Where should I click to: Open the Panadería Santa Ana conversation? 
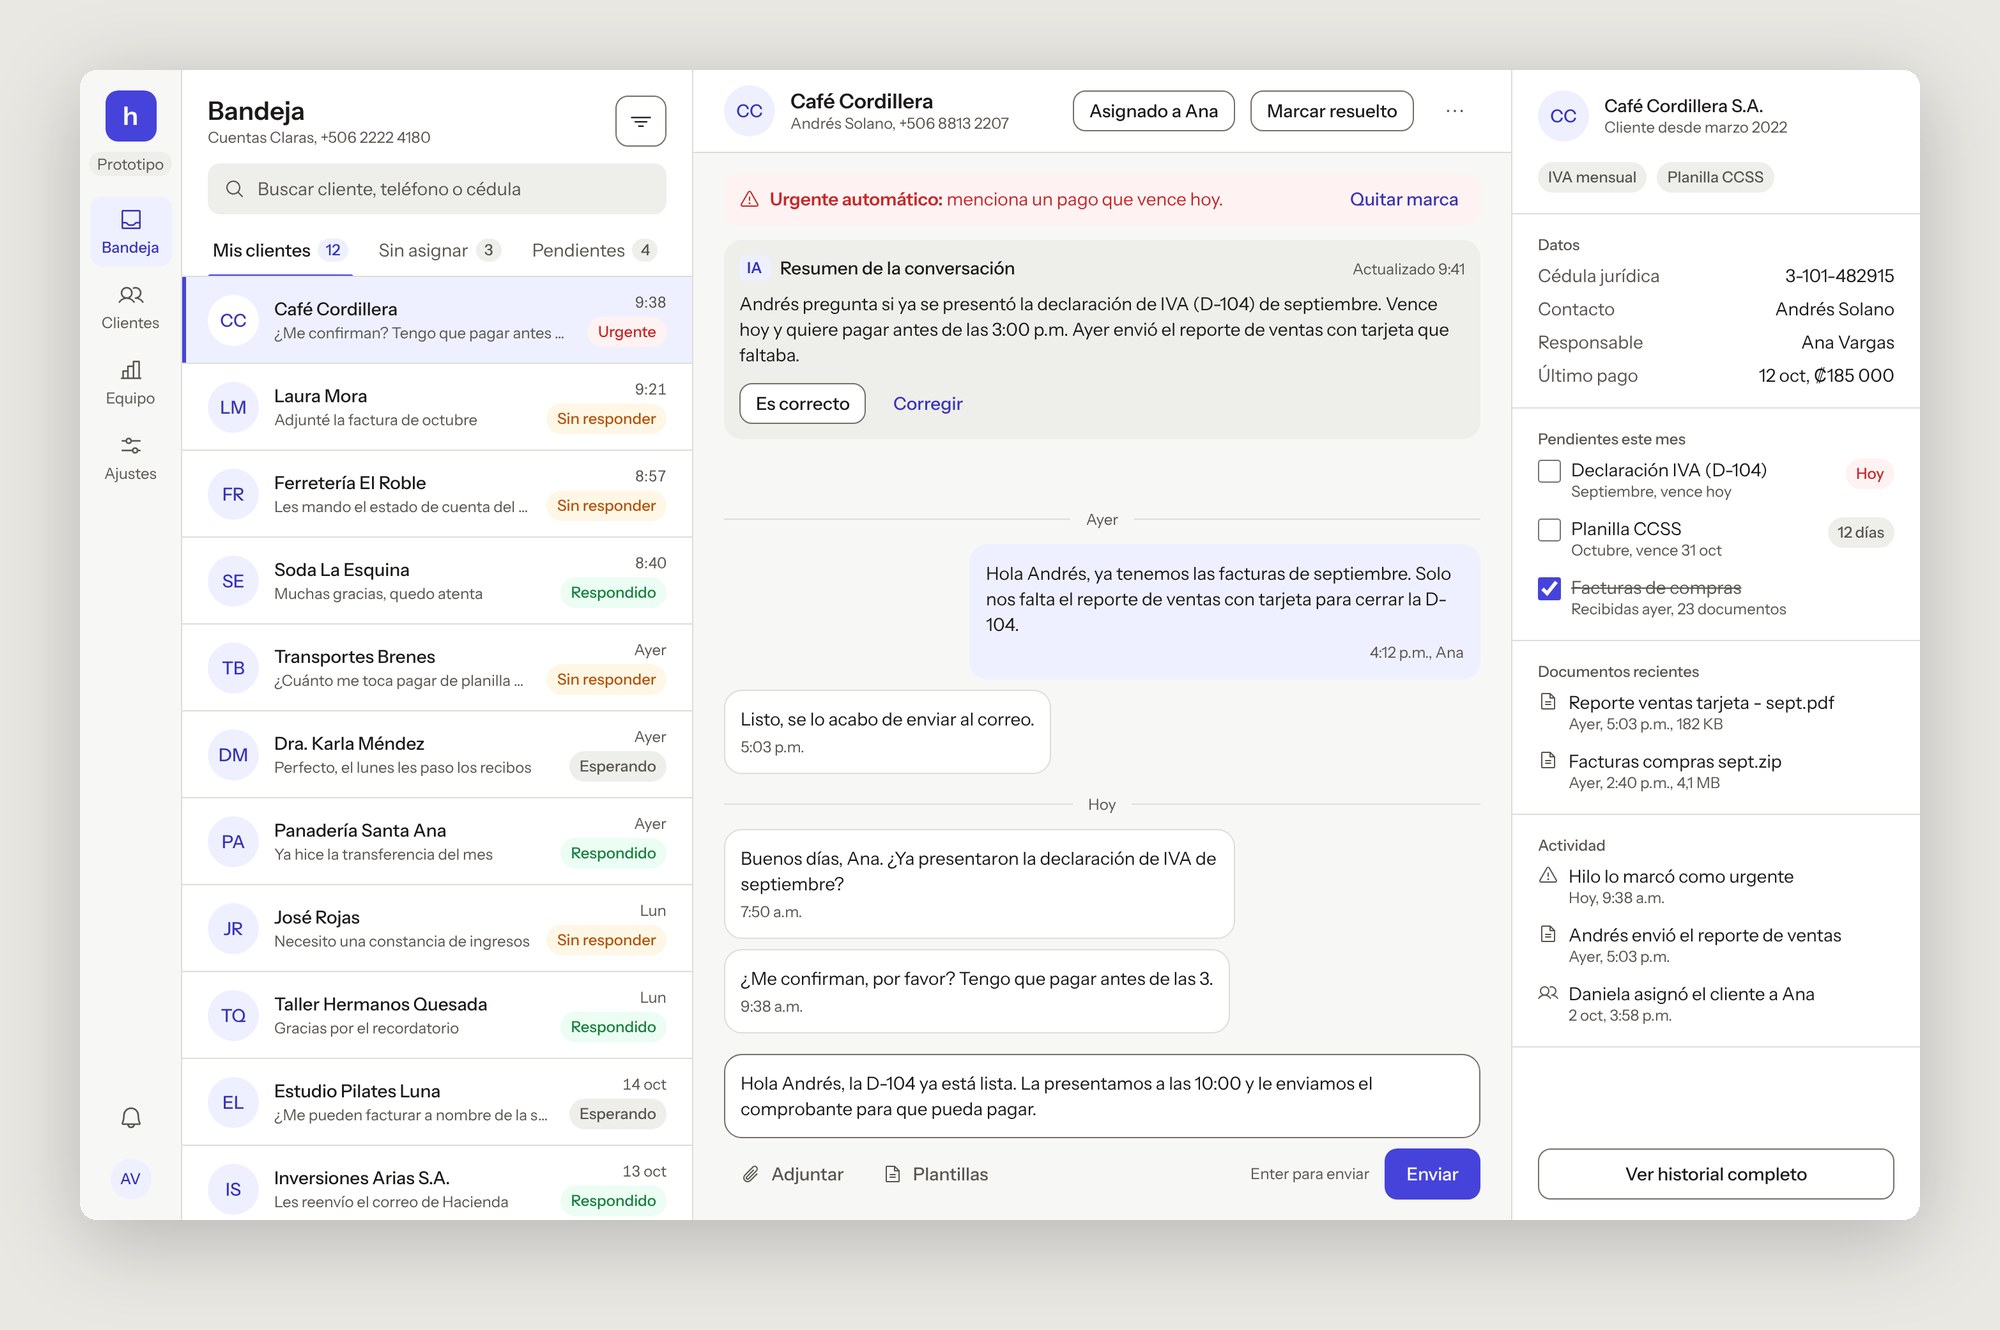(437, 842)
